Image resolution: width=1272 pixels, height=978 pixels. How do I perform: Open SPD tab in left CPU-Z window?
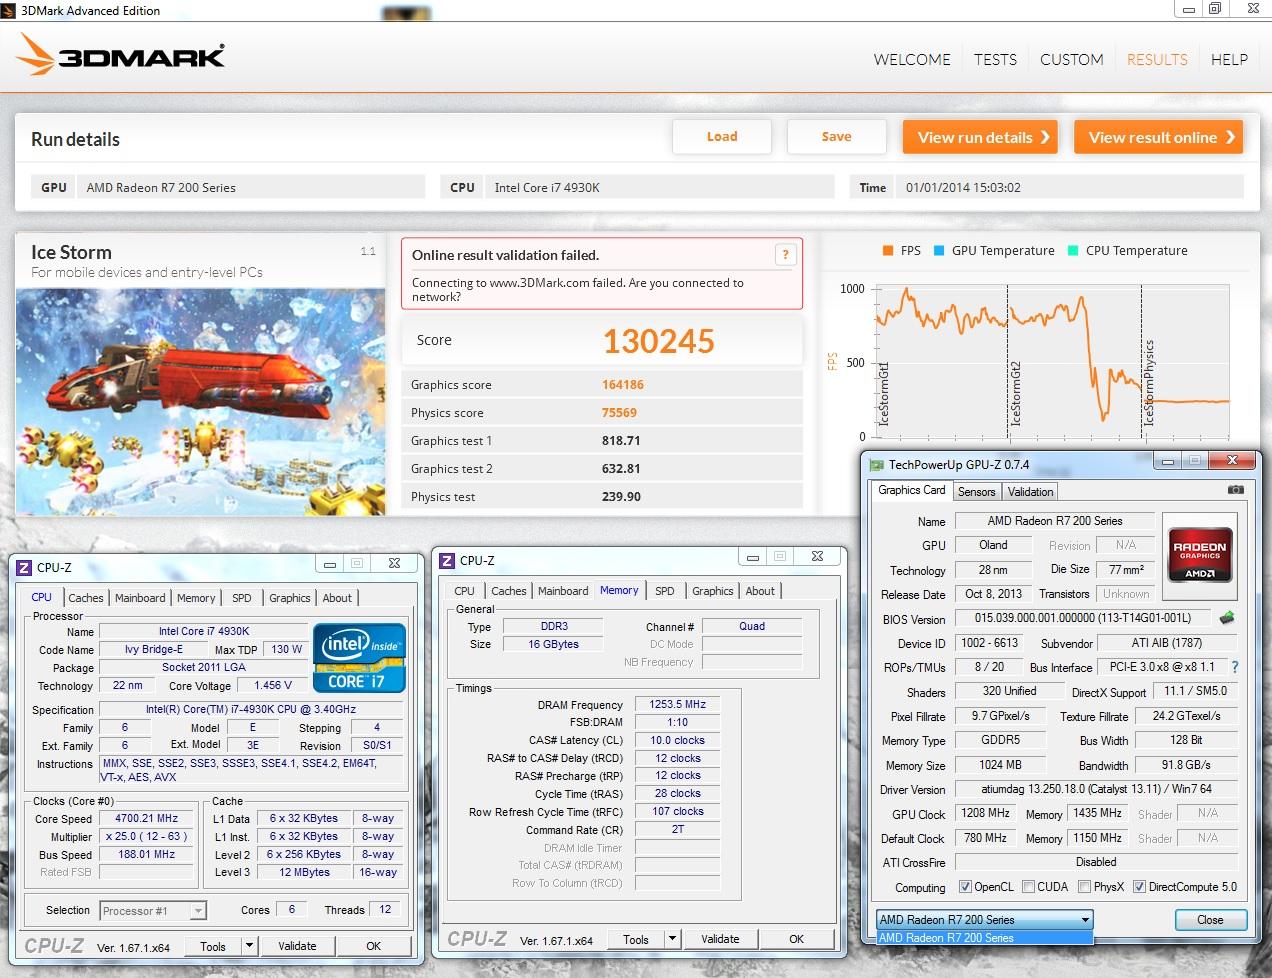point(242,598)
